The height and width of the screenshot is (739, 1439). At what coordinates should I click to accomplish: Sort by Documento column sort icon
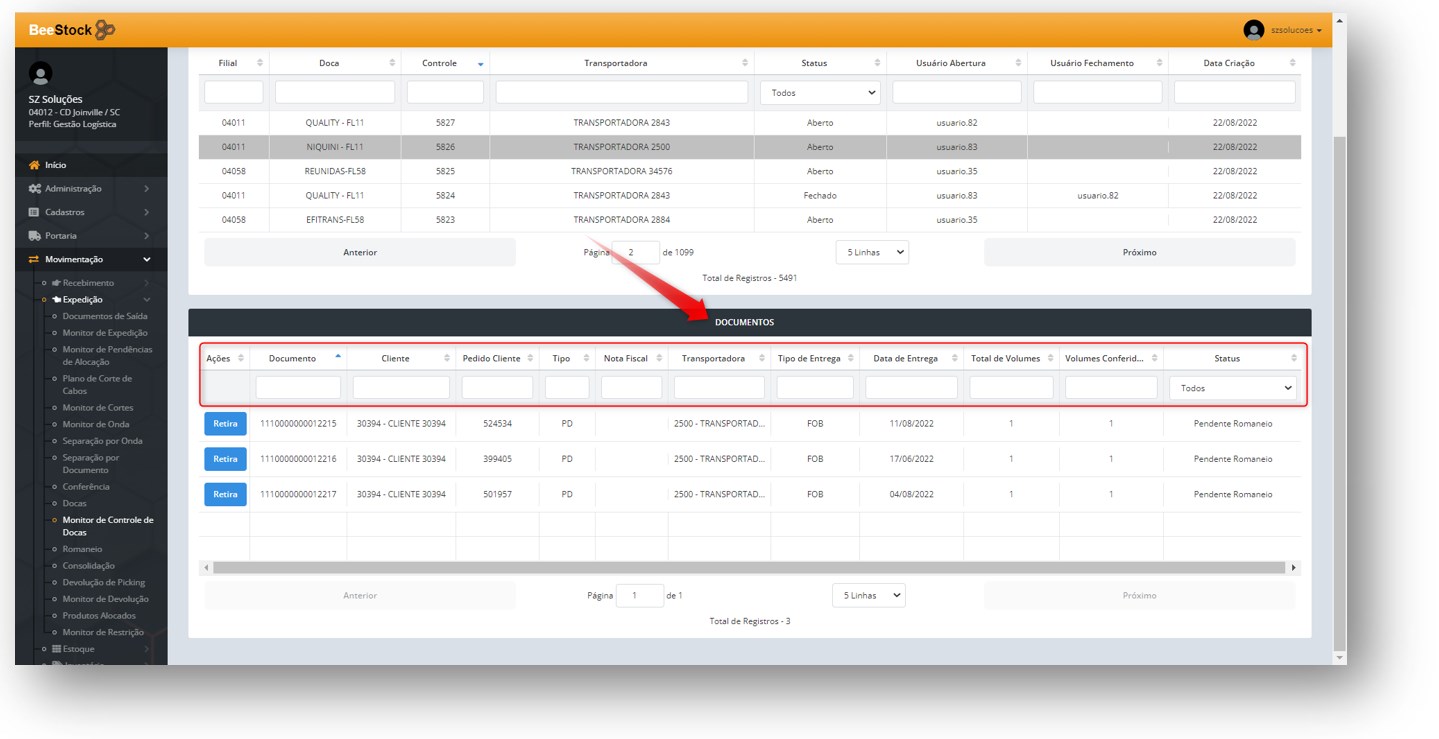[337, 358]
